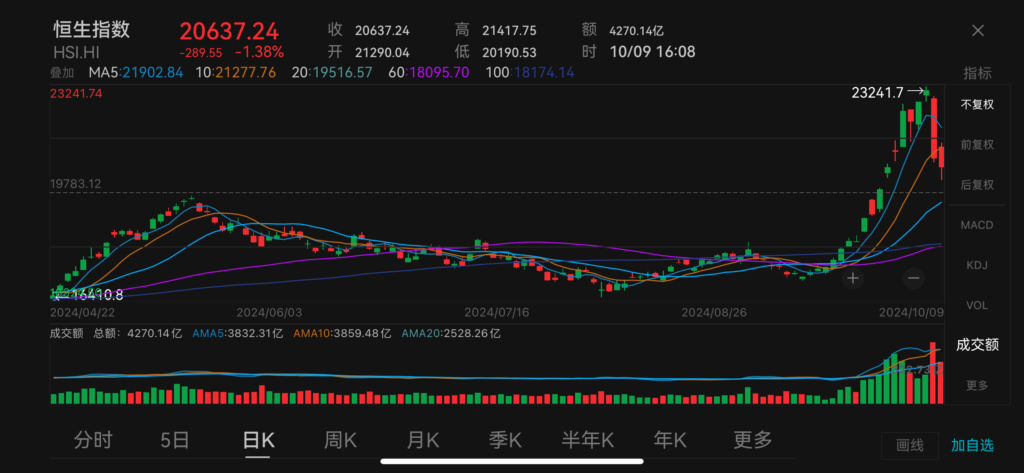Select the 日K daily candlestick tab

259,440
